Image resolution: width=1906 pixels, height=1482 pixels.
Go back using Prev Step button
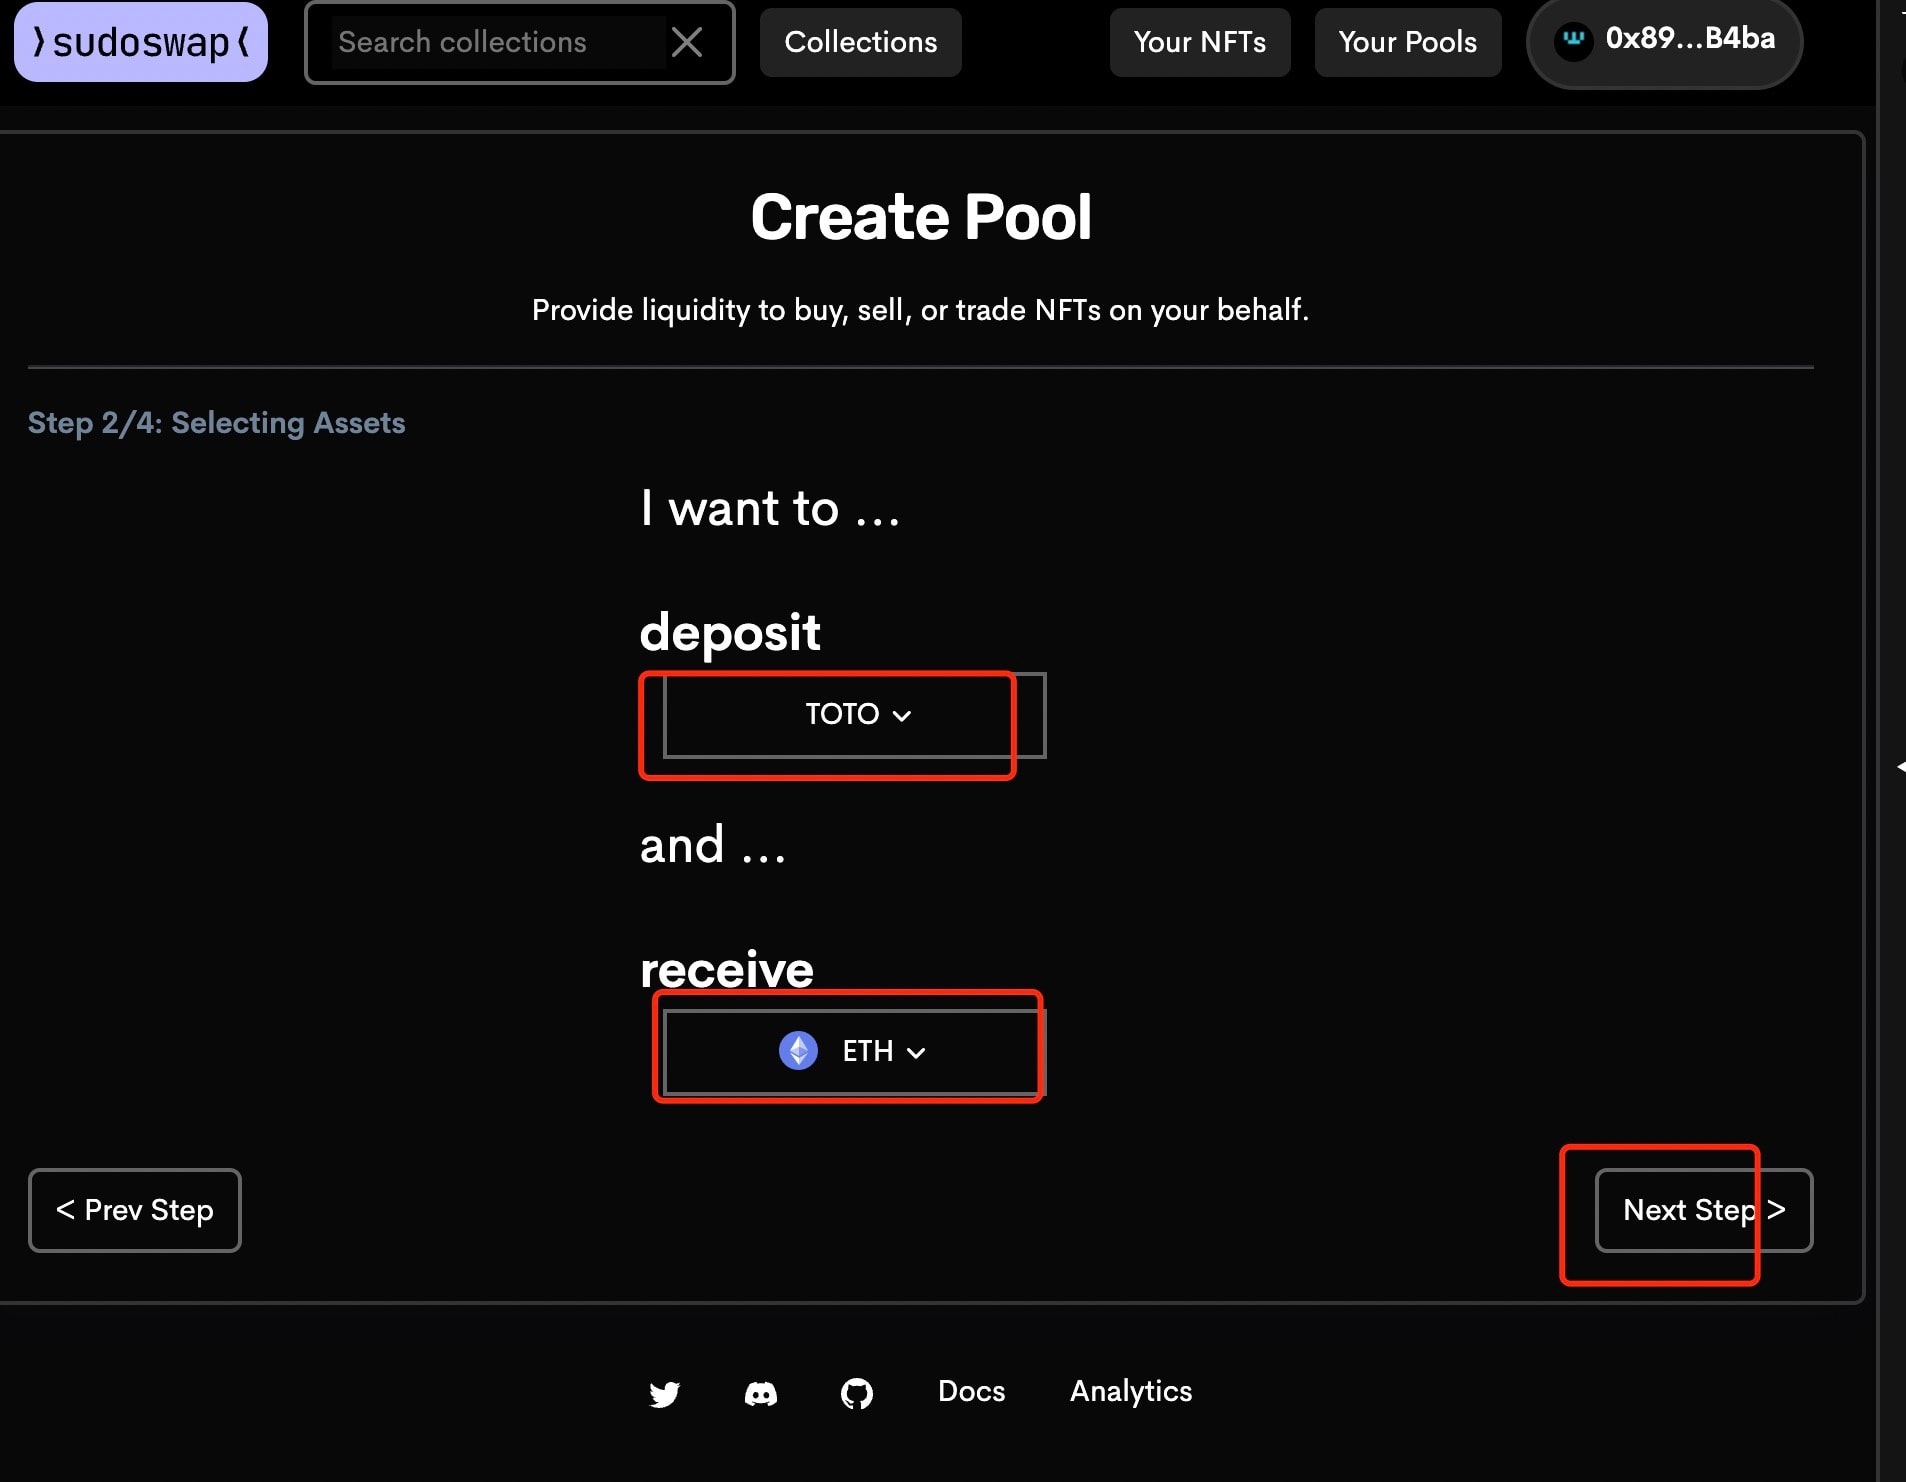(135, 1210)
